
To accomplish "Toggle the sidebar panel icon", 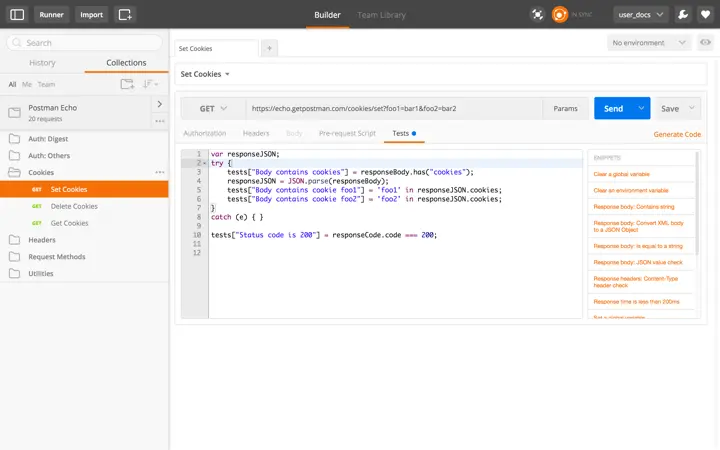I will coord(17,15).
